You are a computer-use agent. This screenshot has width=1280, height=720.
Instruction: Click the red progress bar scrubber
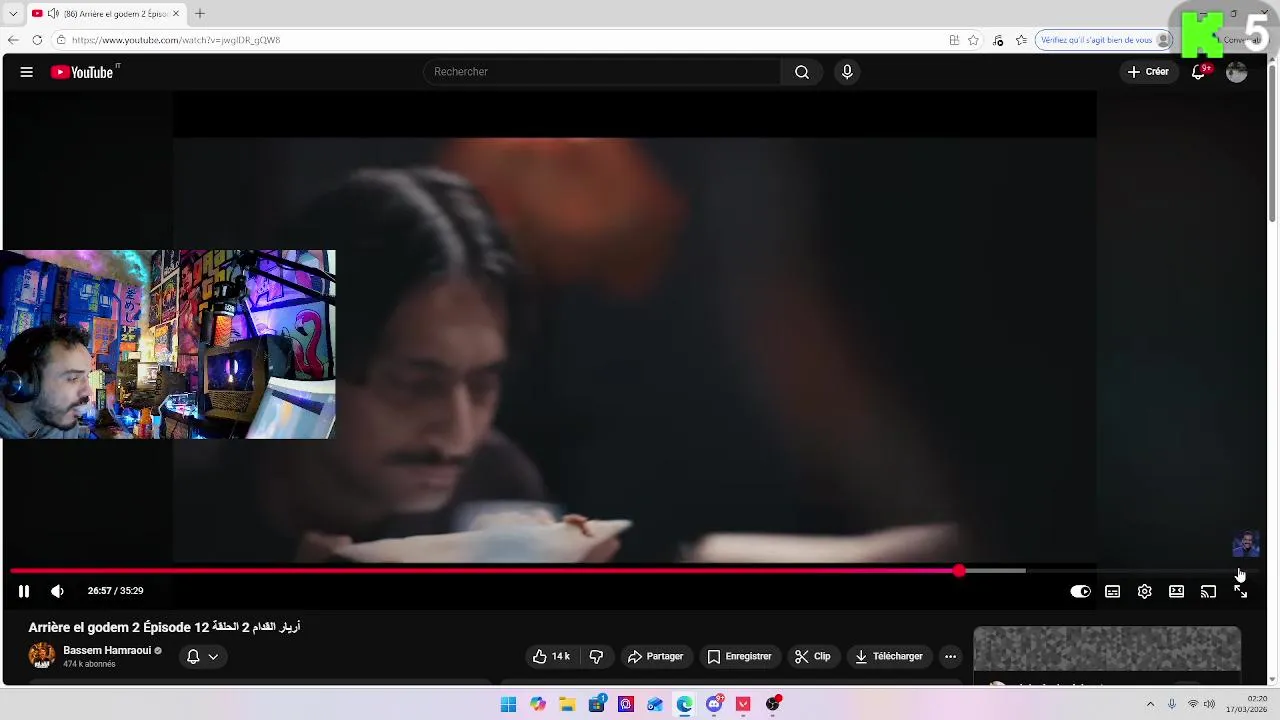pyautogui.click(x=959, y=571)
